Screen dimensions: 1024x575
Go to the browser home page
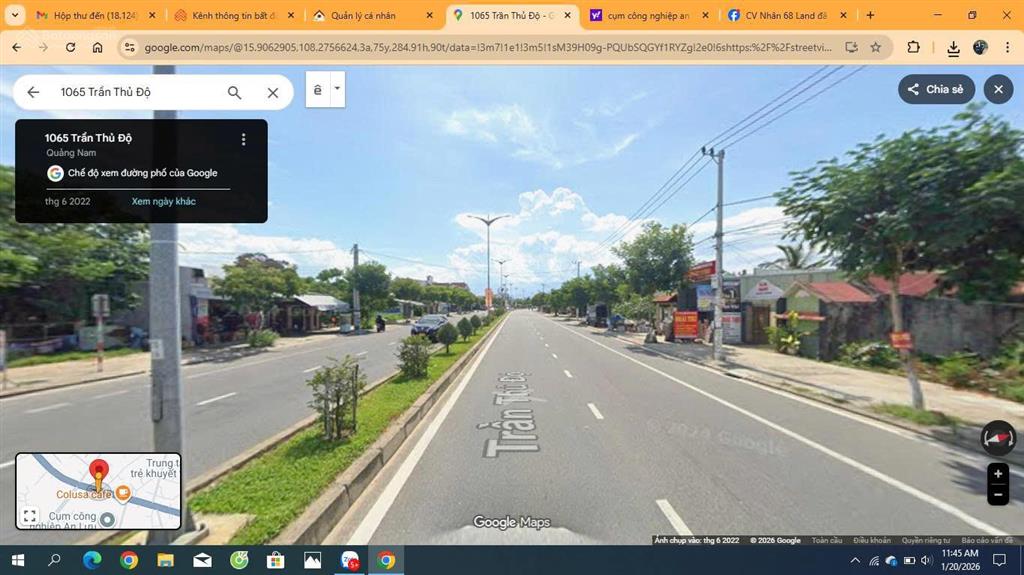coord(97,47)
